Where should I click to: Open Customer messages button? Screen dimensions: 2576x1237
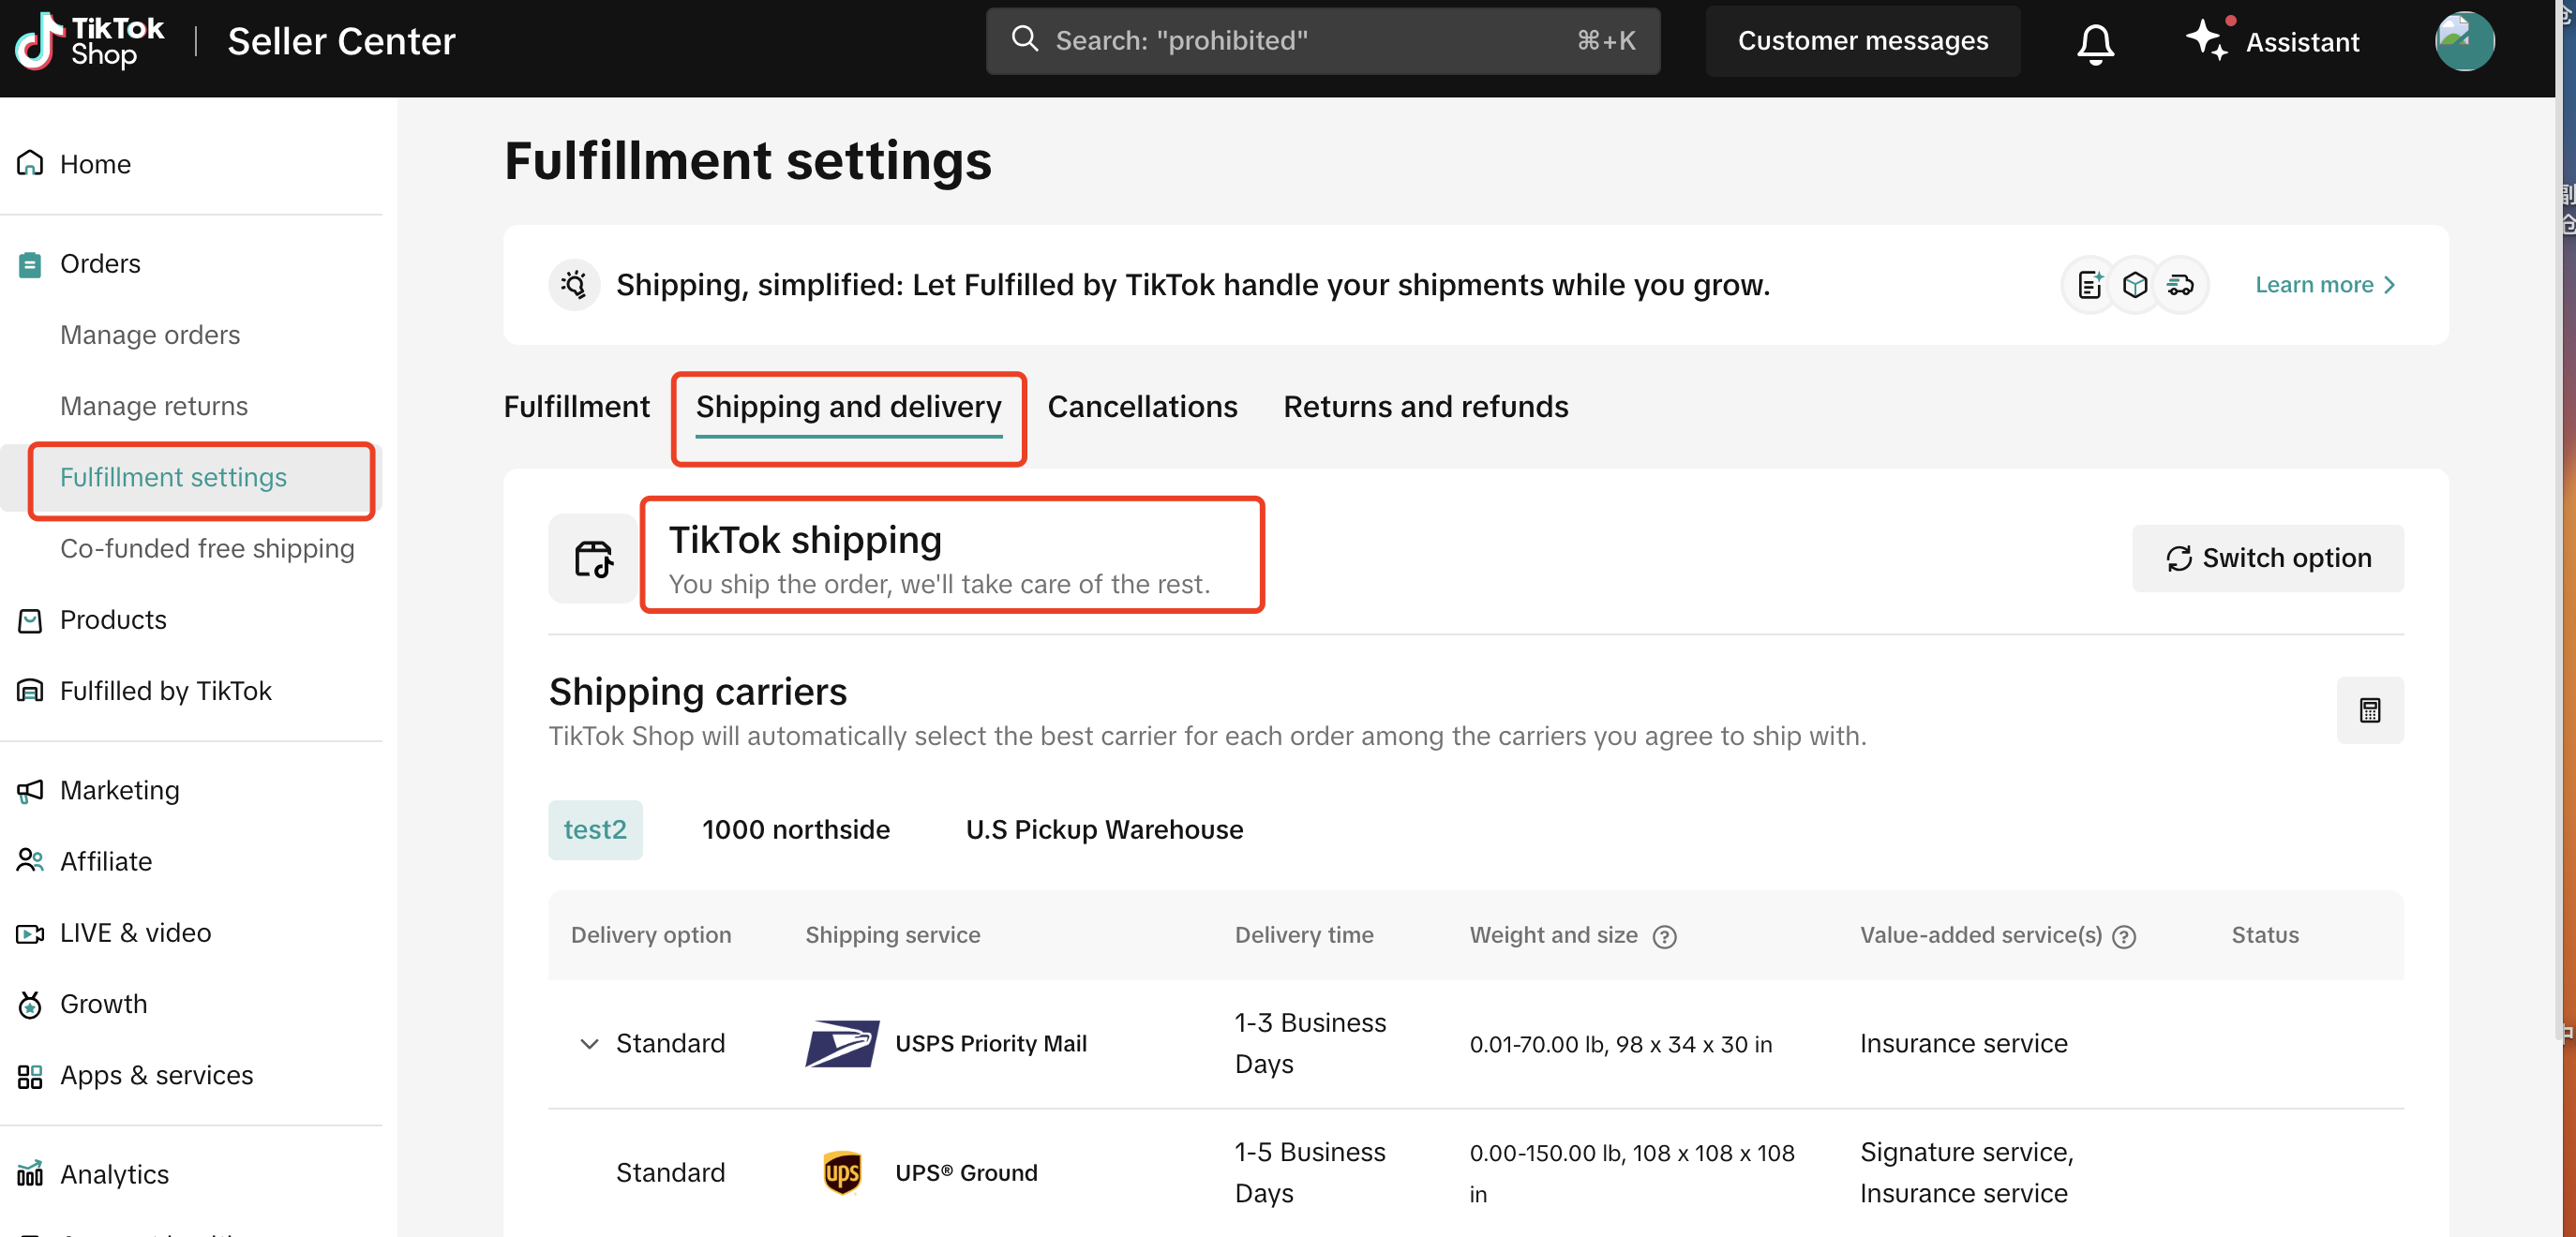click(1862, 41)
